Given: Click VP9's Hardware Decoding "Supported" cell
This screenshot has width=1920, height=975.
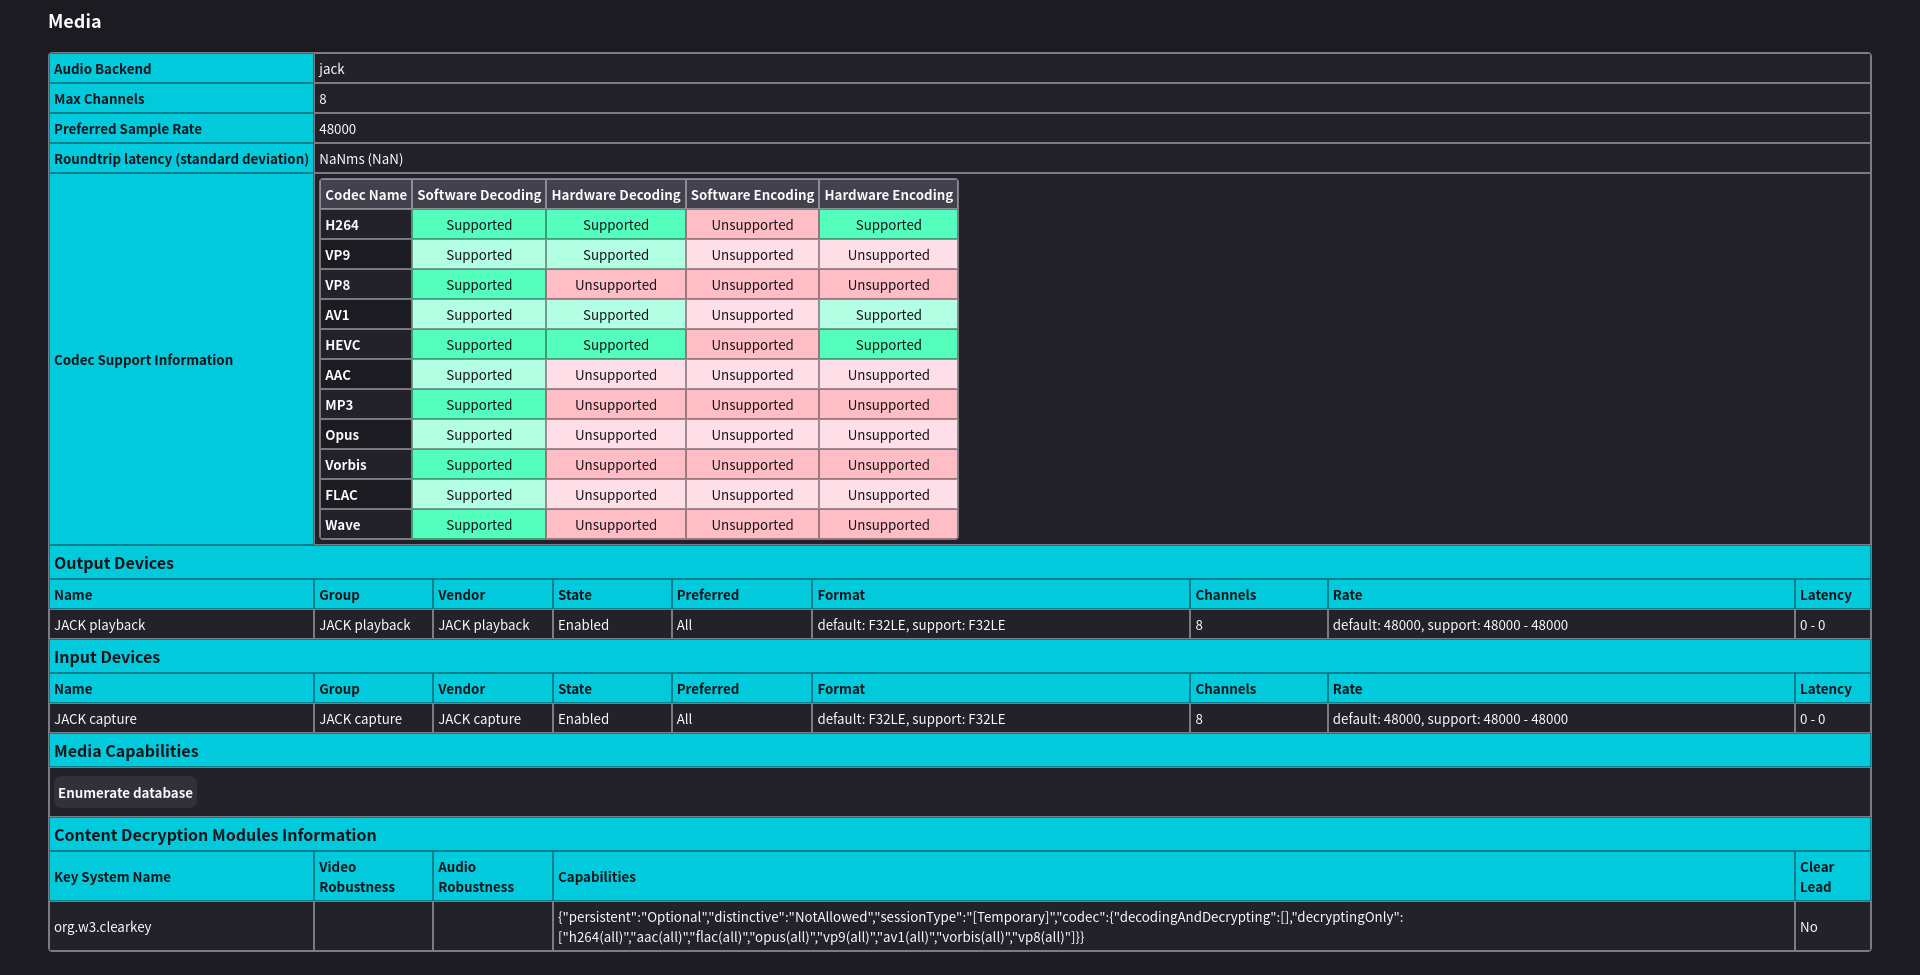Looking at the screenshot, I should [616, 255].
